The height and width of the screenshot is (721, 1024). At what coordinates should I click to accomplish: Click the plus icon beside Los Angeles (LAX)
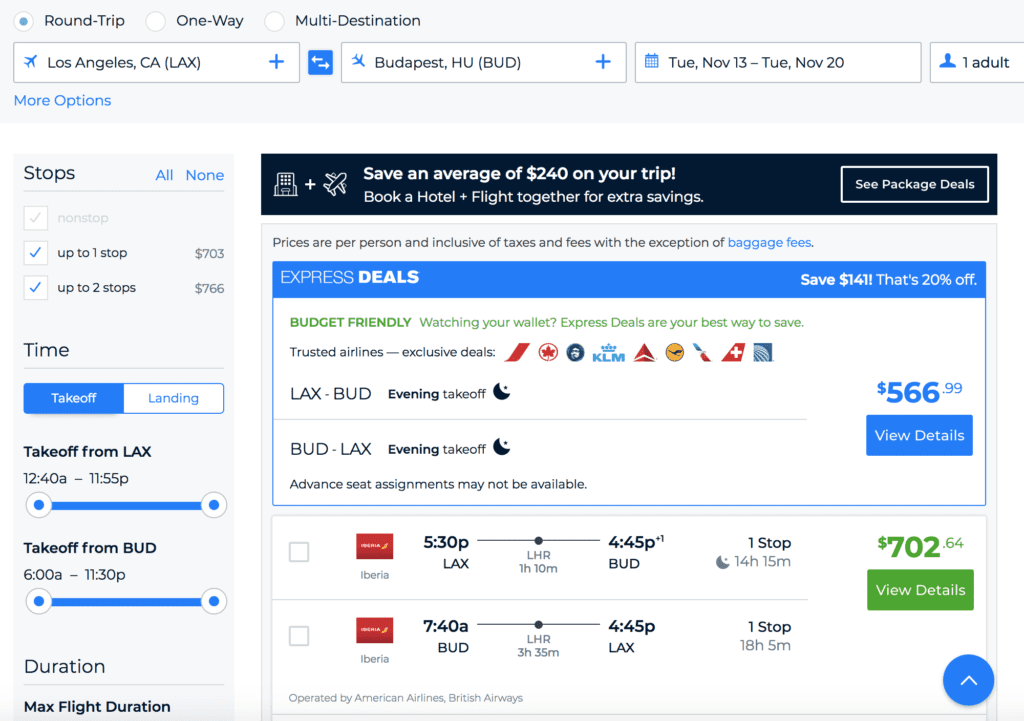[x=276, y=62]
